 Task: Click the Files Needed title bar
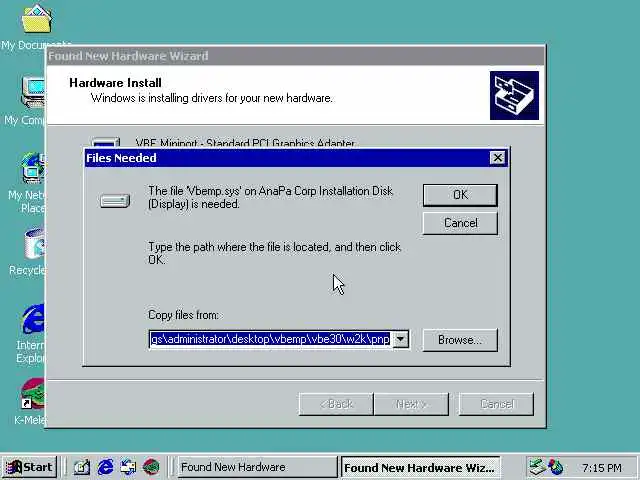[x=286, y=158]
